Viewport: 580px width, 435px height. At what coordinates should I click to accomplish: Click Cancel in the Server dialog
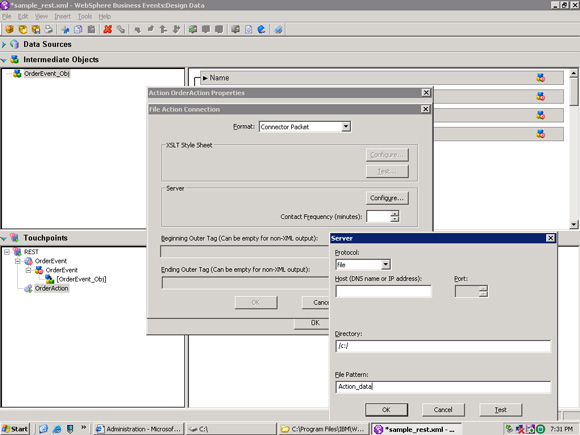[443, 409]
